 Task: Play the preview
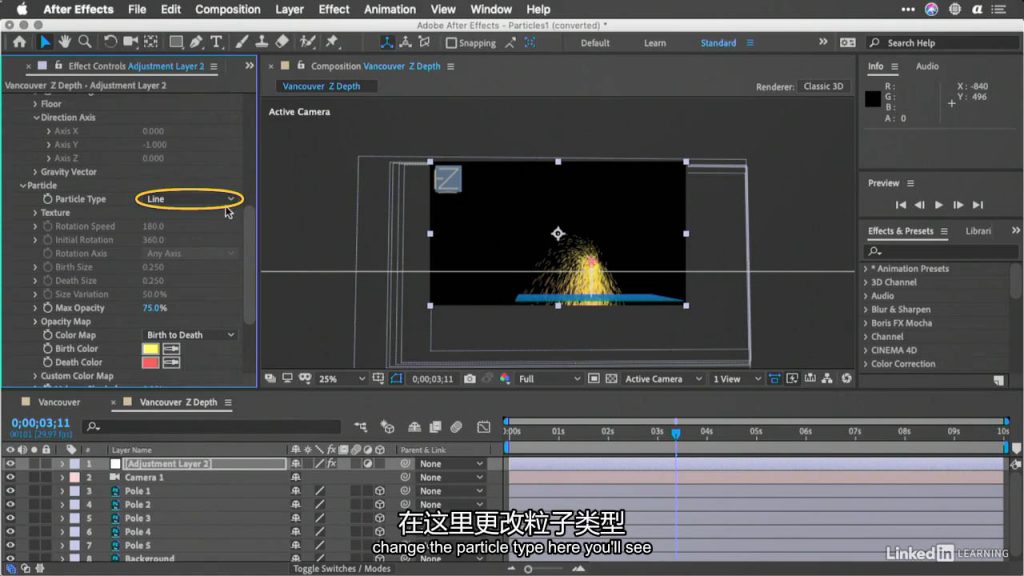tap(938, 205)
